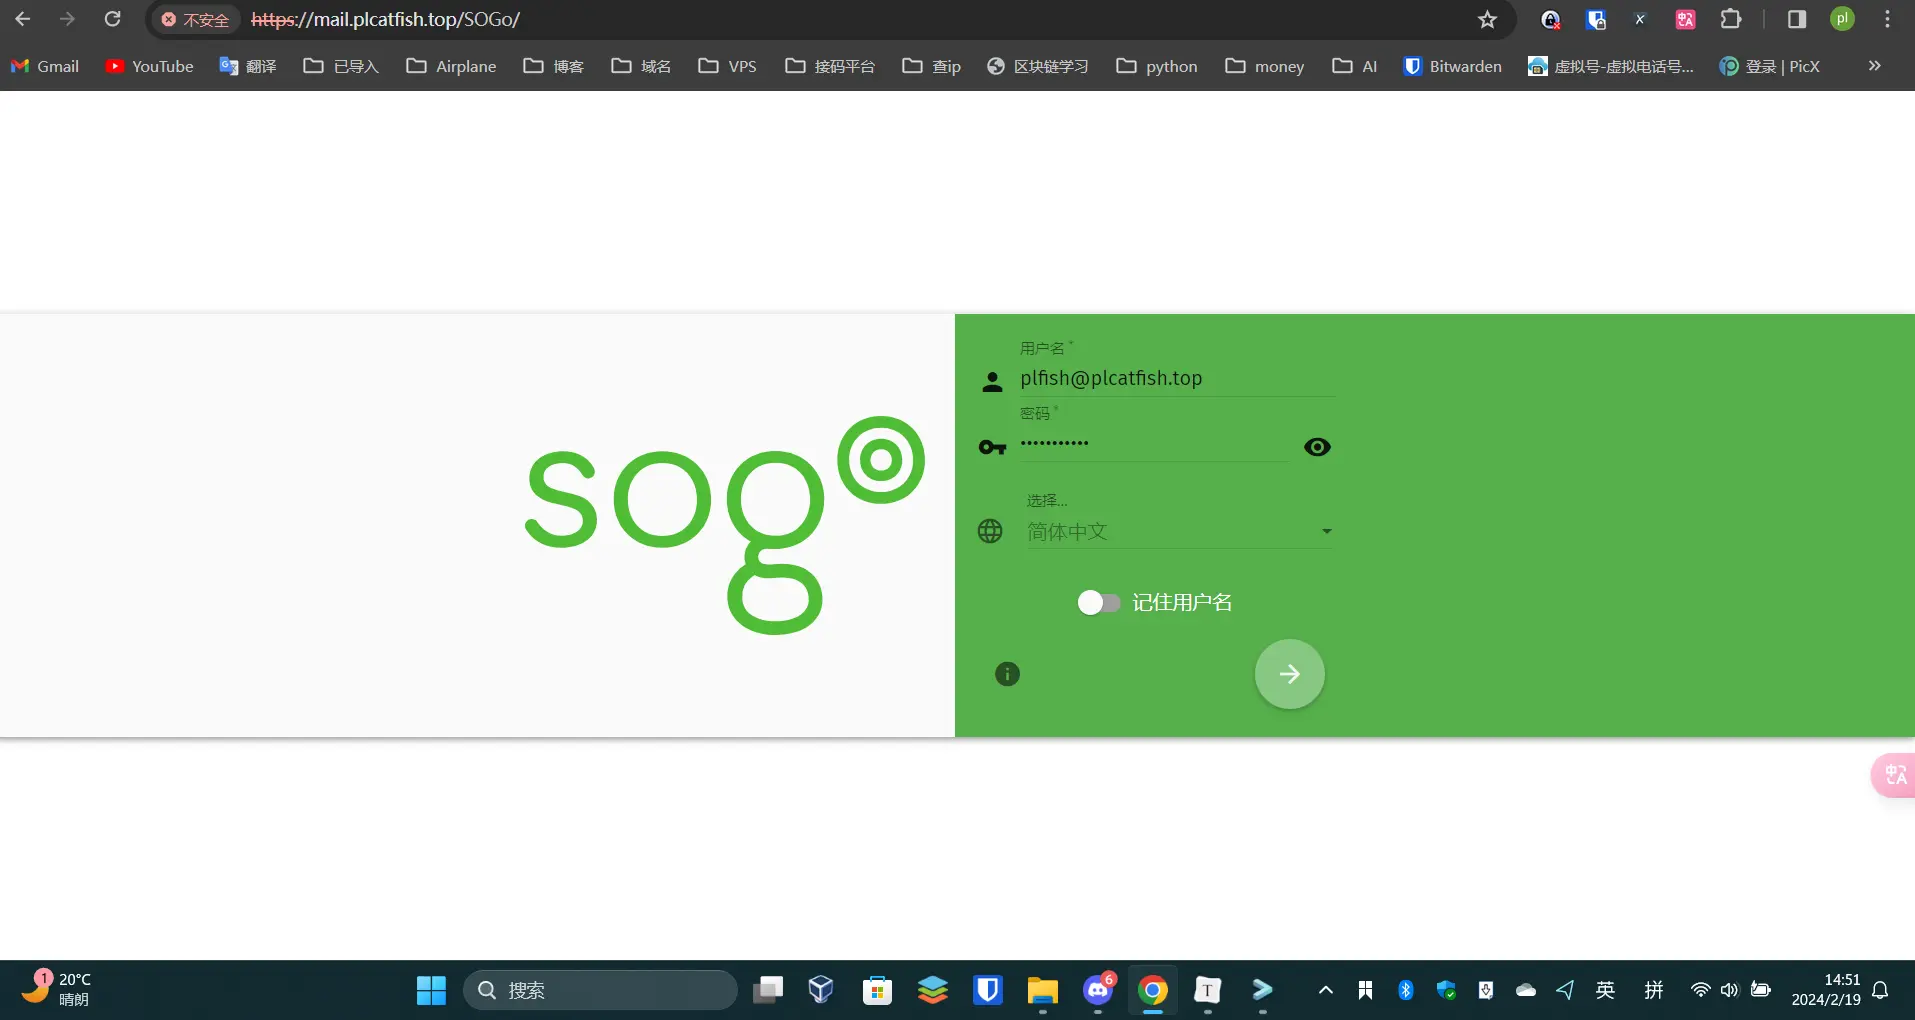This screenshot has height=1020, width=1915.
Task: Open the python bookmark folder
Action: pyautogui.click(x=1157, y=66)
